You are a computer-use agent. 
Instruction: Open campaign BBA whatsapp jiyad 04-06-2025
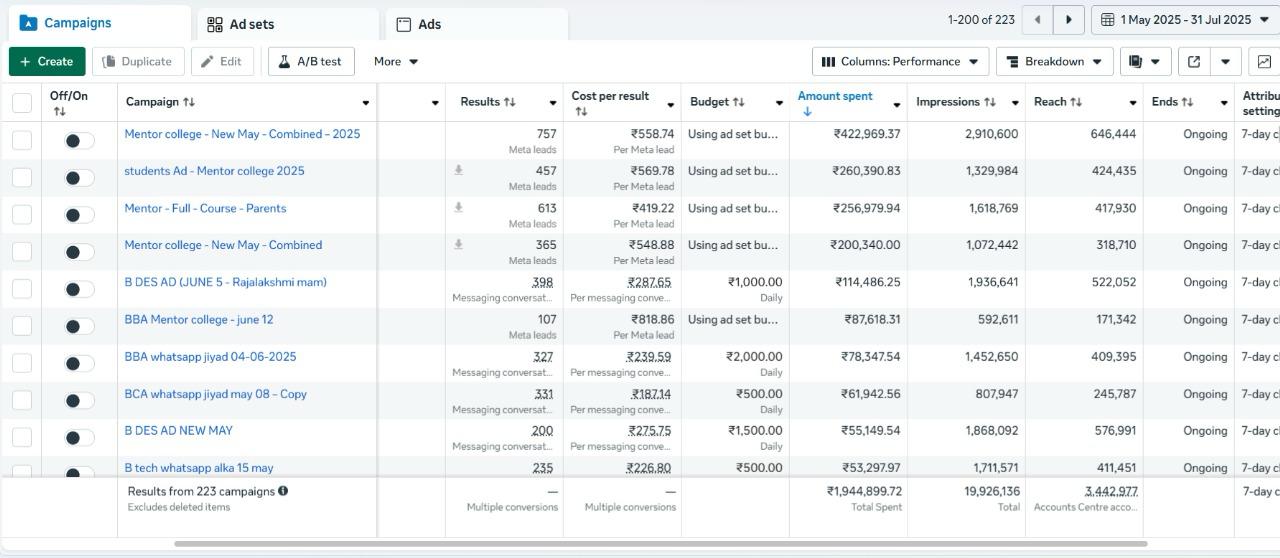pyautogui.click(x=210, y=356)
